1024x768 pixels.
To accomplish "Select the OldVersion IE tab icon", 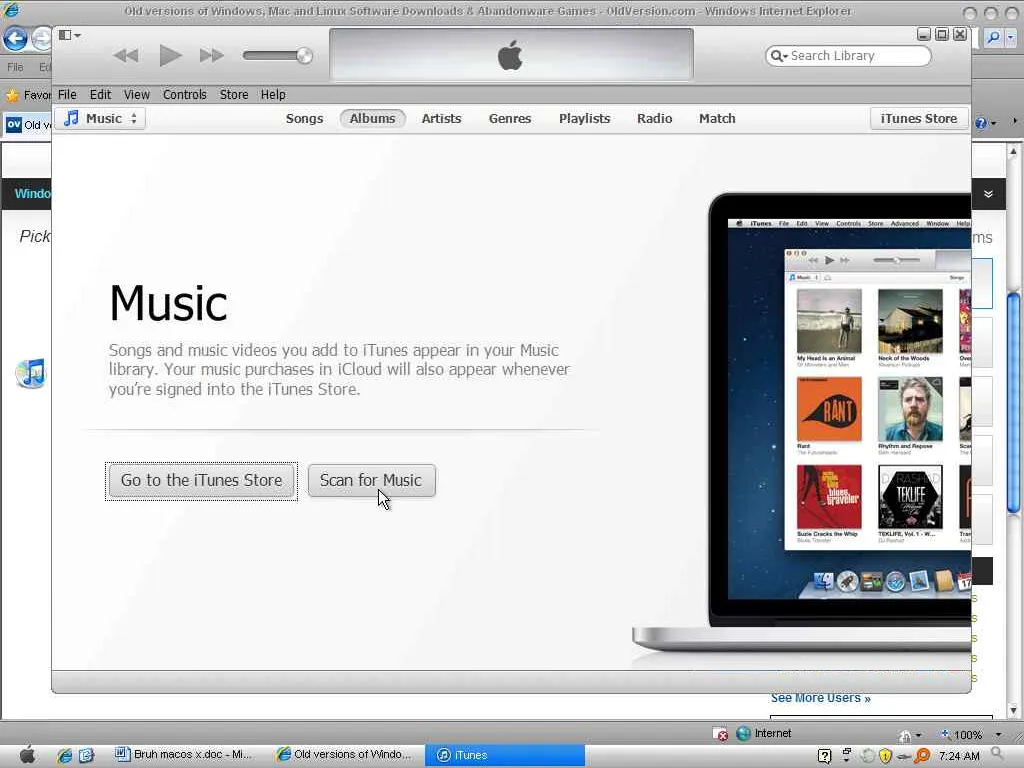I will [14, 124].
